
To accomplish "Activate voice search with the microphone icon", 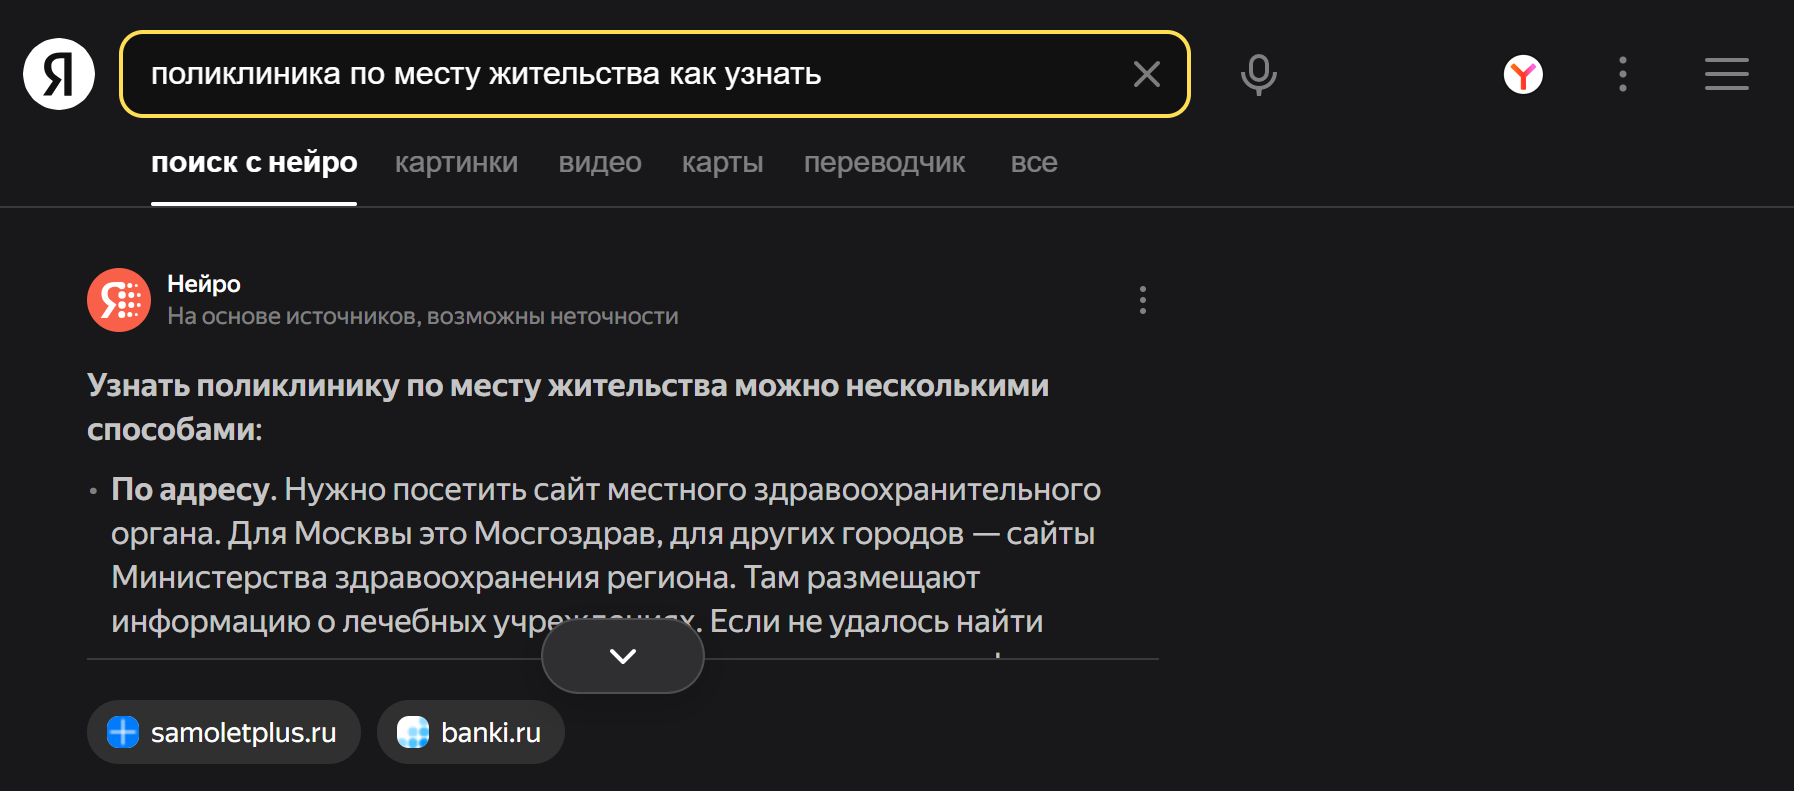I will pyautogui.click(x=1258, y=73).
